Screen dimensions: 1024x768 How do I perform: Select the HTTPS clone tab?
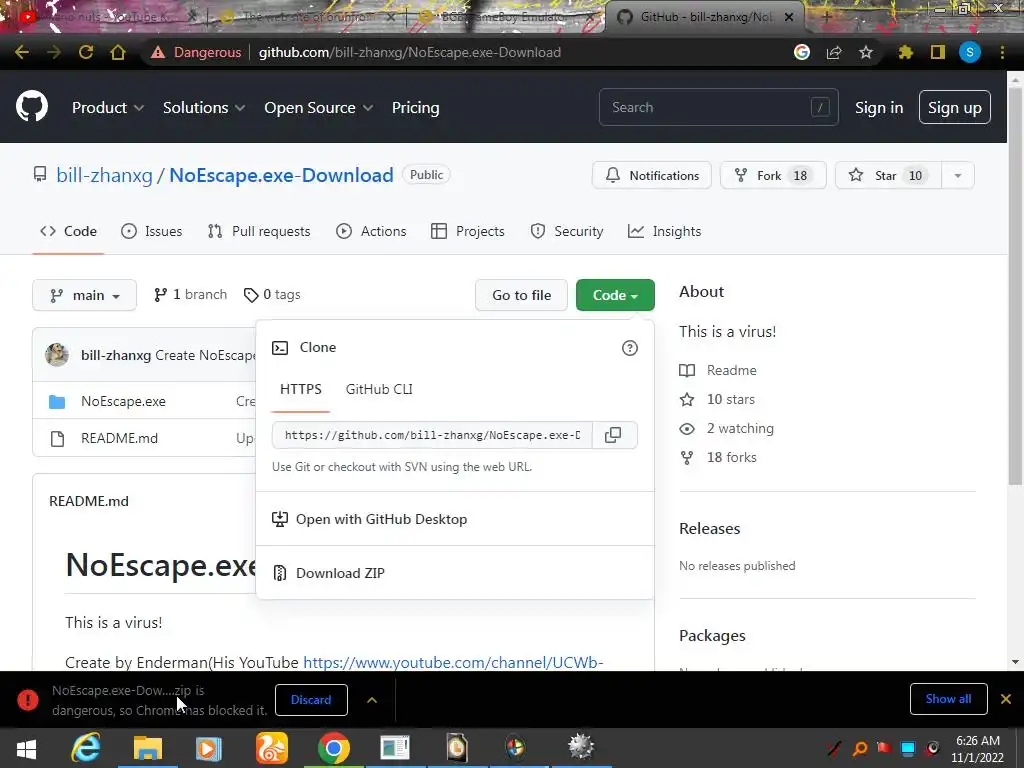coord(300,389)
